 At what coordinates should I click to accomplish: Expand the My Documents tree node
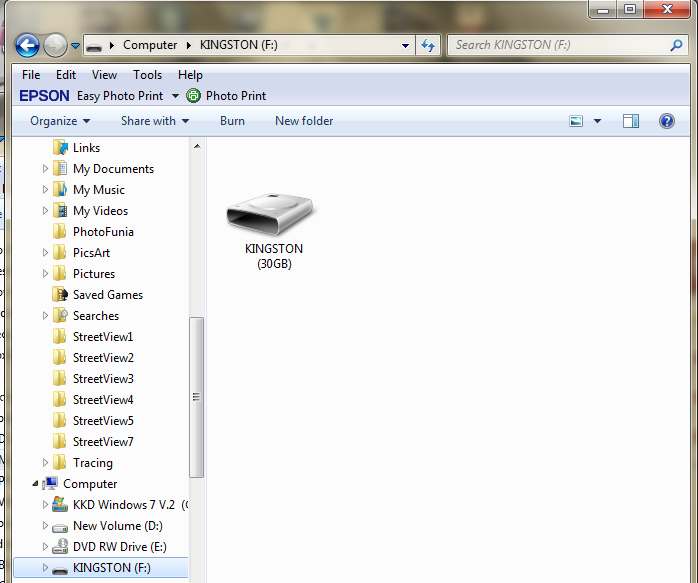click(x=45, y=169)
